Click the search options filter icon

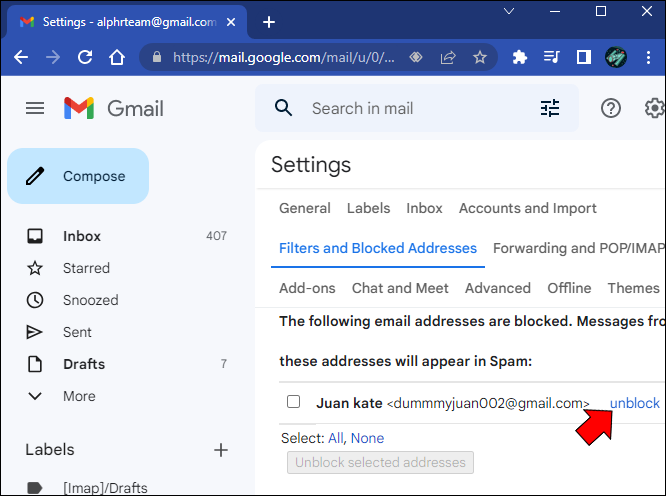pos(550,108)
